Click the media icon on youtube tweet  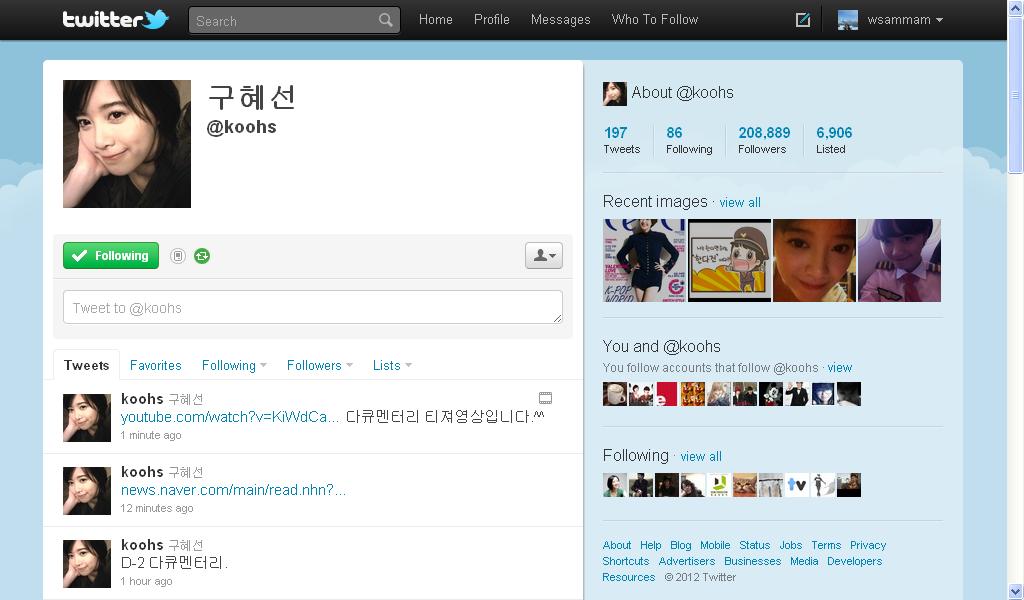tap(545, 398)
